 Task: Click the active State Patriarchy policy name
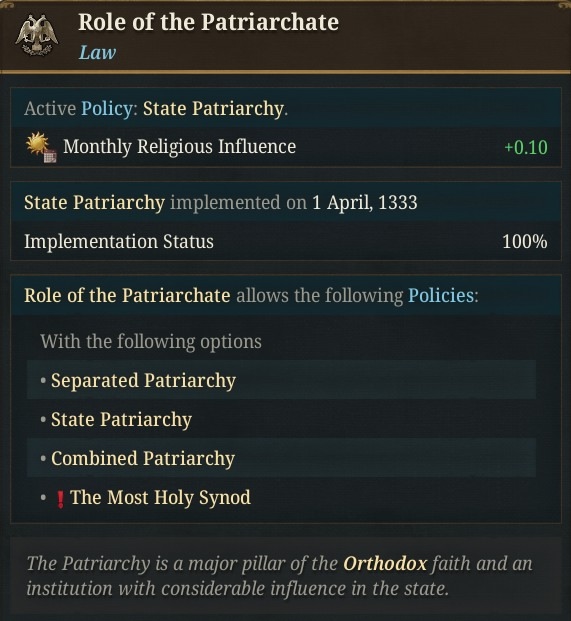213,109
